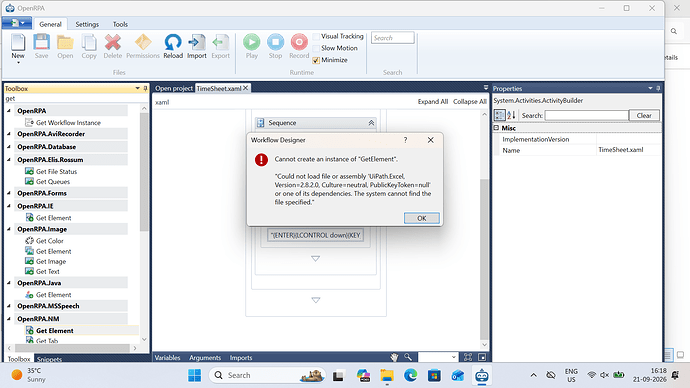Switch to the Open project tab
Viewport: 690px width, 388px height.
coord(173,88)
